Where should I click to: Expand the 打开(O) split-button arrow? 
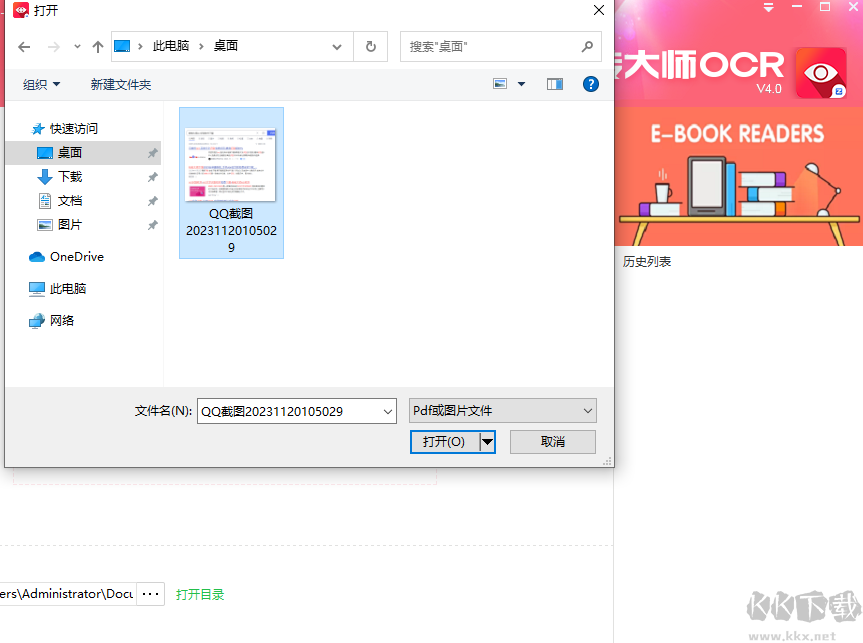tap(486, 441)
